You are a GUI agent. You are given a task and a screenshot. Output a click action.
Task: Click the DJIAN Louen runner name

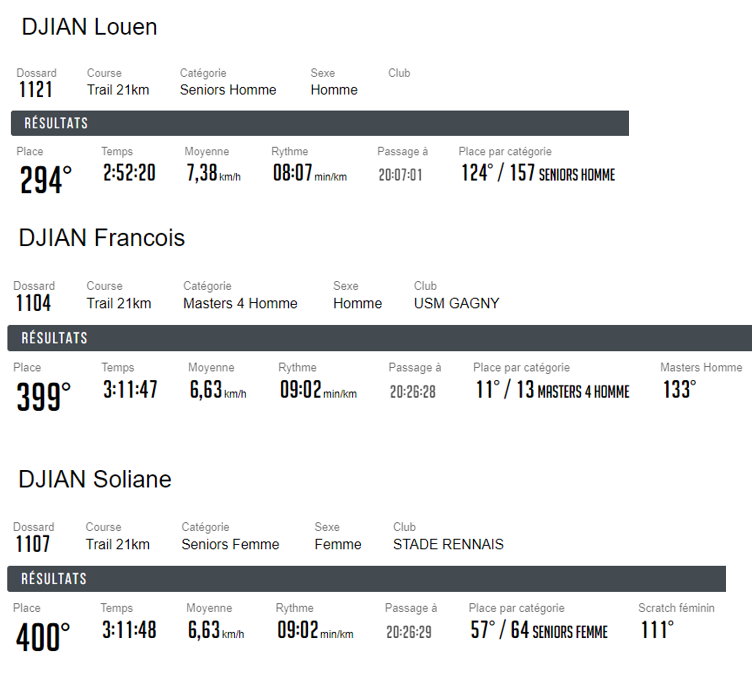(x=89, y=27)
